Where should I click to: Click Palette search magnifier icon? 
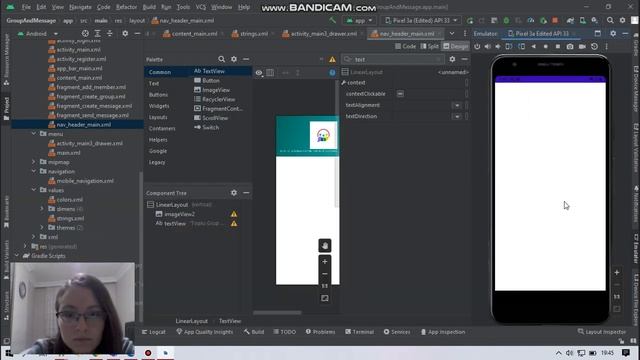(221, 59)
